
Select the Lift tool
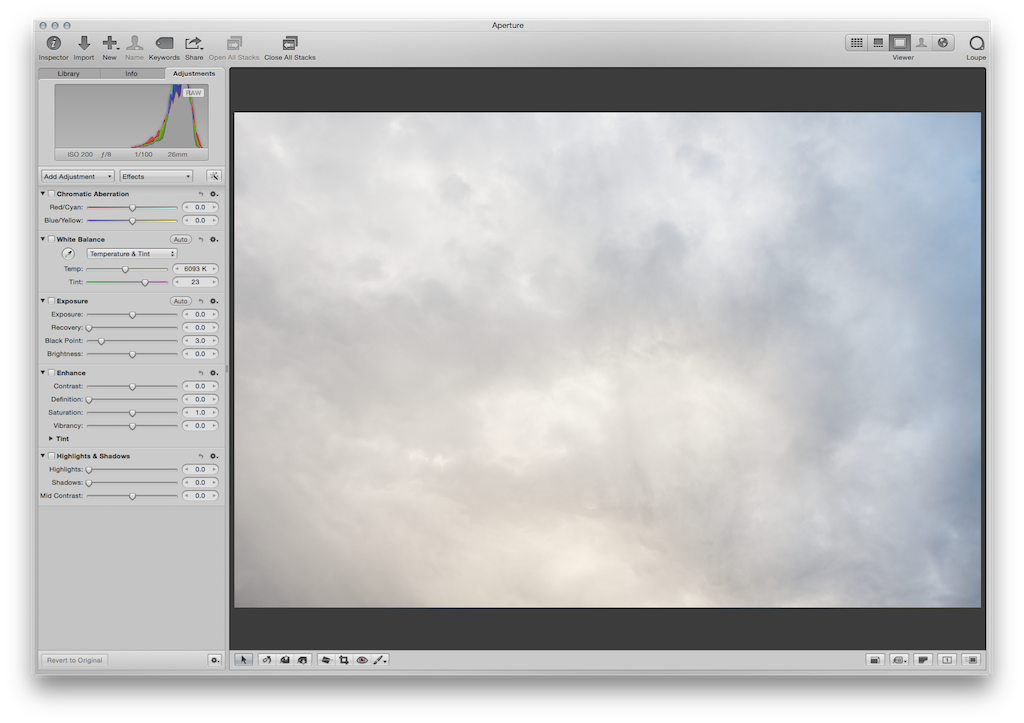(x=285, y=660)
